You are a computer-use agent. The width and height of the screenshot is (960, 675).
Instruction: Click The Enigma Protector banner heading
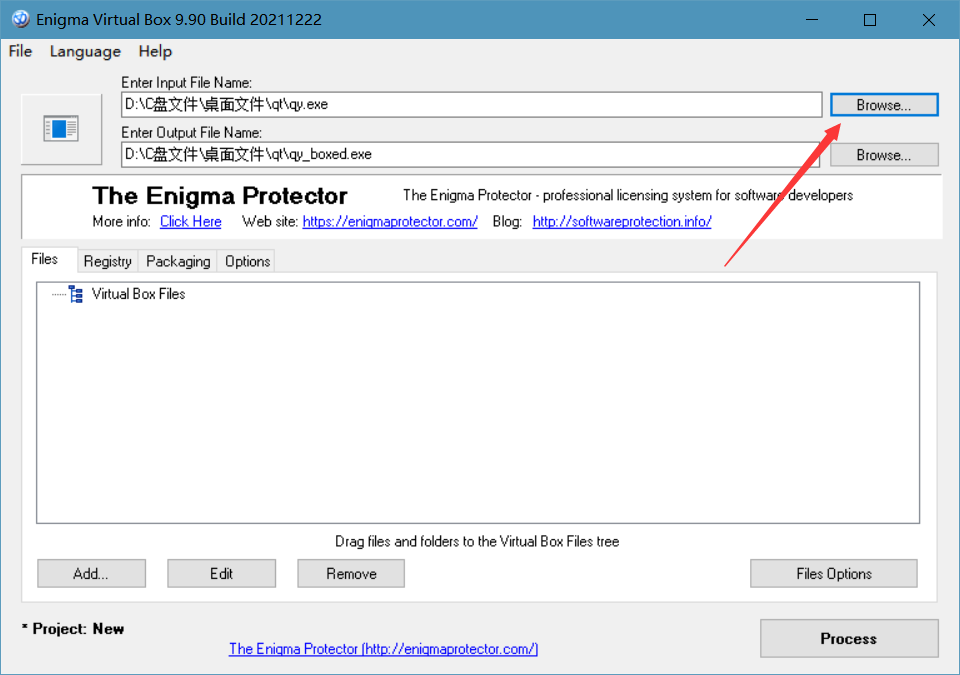click(220, 196)
